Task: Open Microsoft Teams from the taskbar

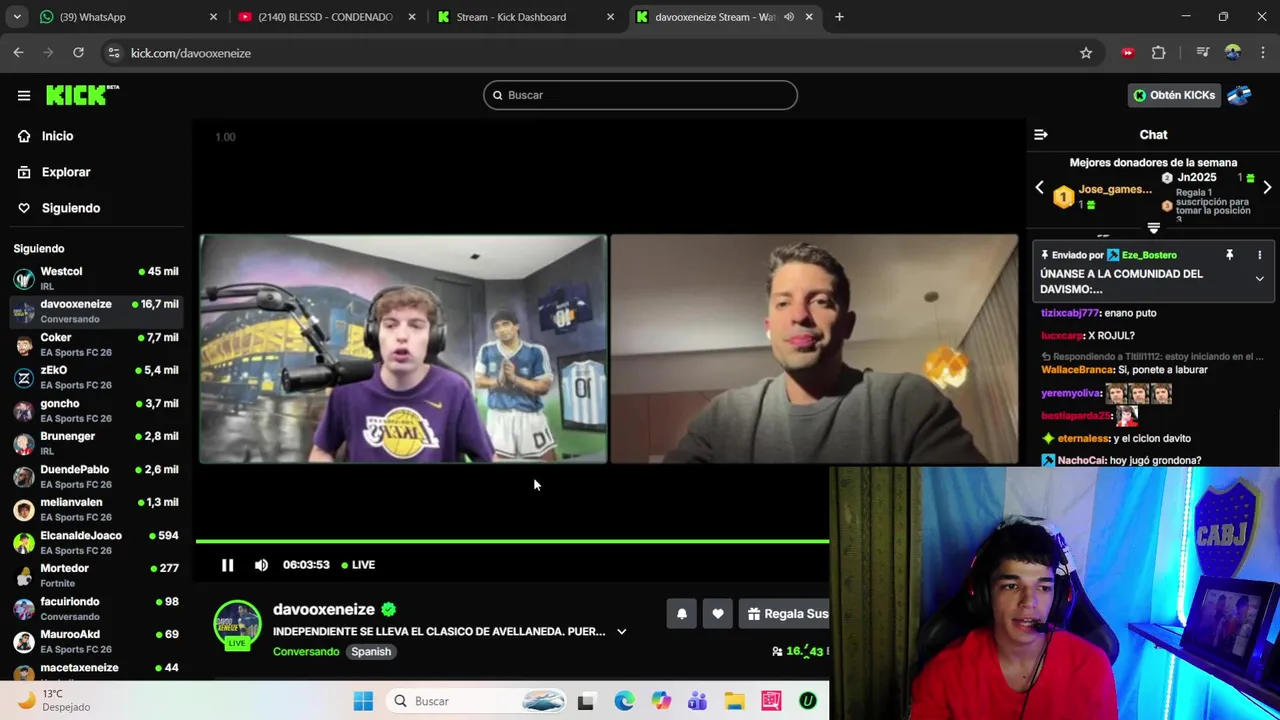Action: tap(697, 701)
